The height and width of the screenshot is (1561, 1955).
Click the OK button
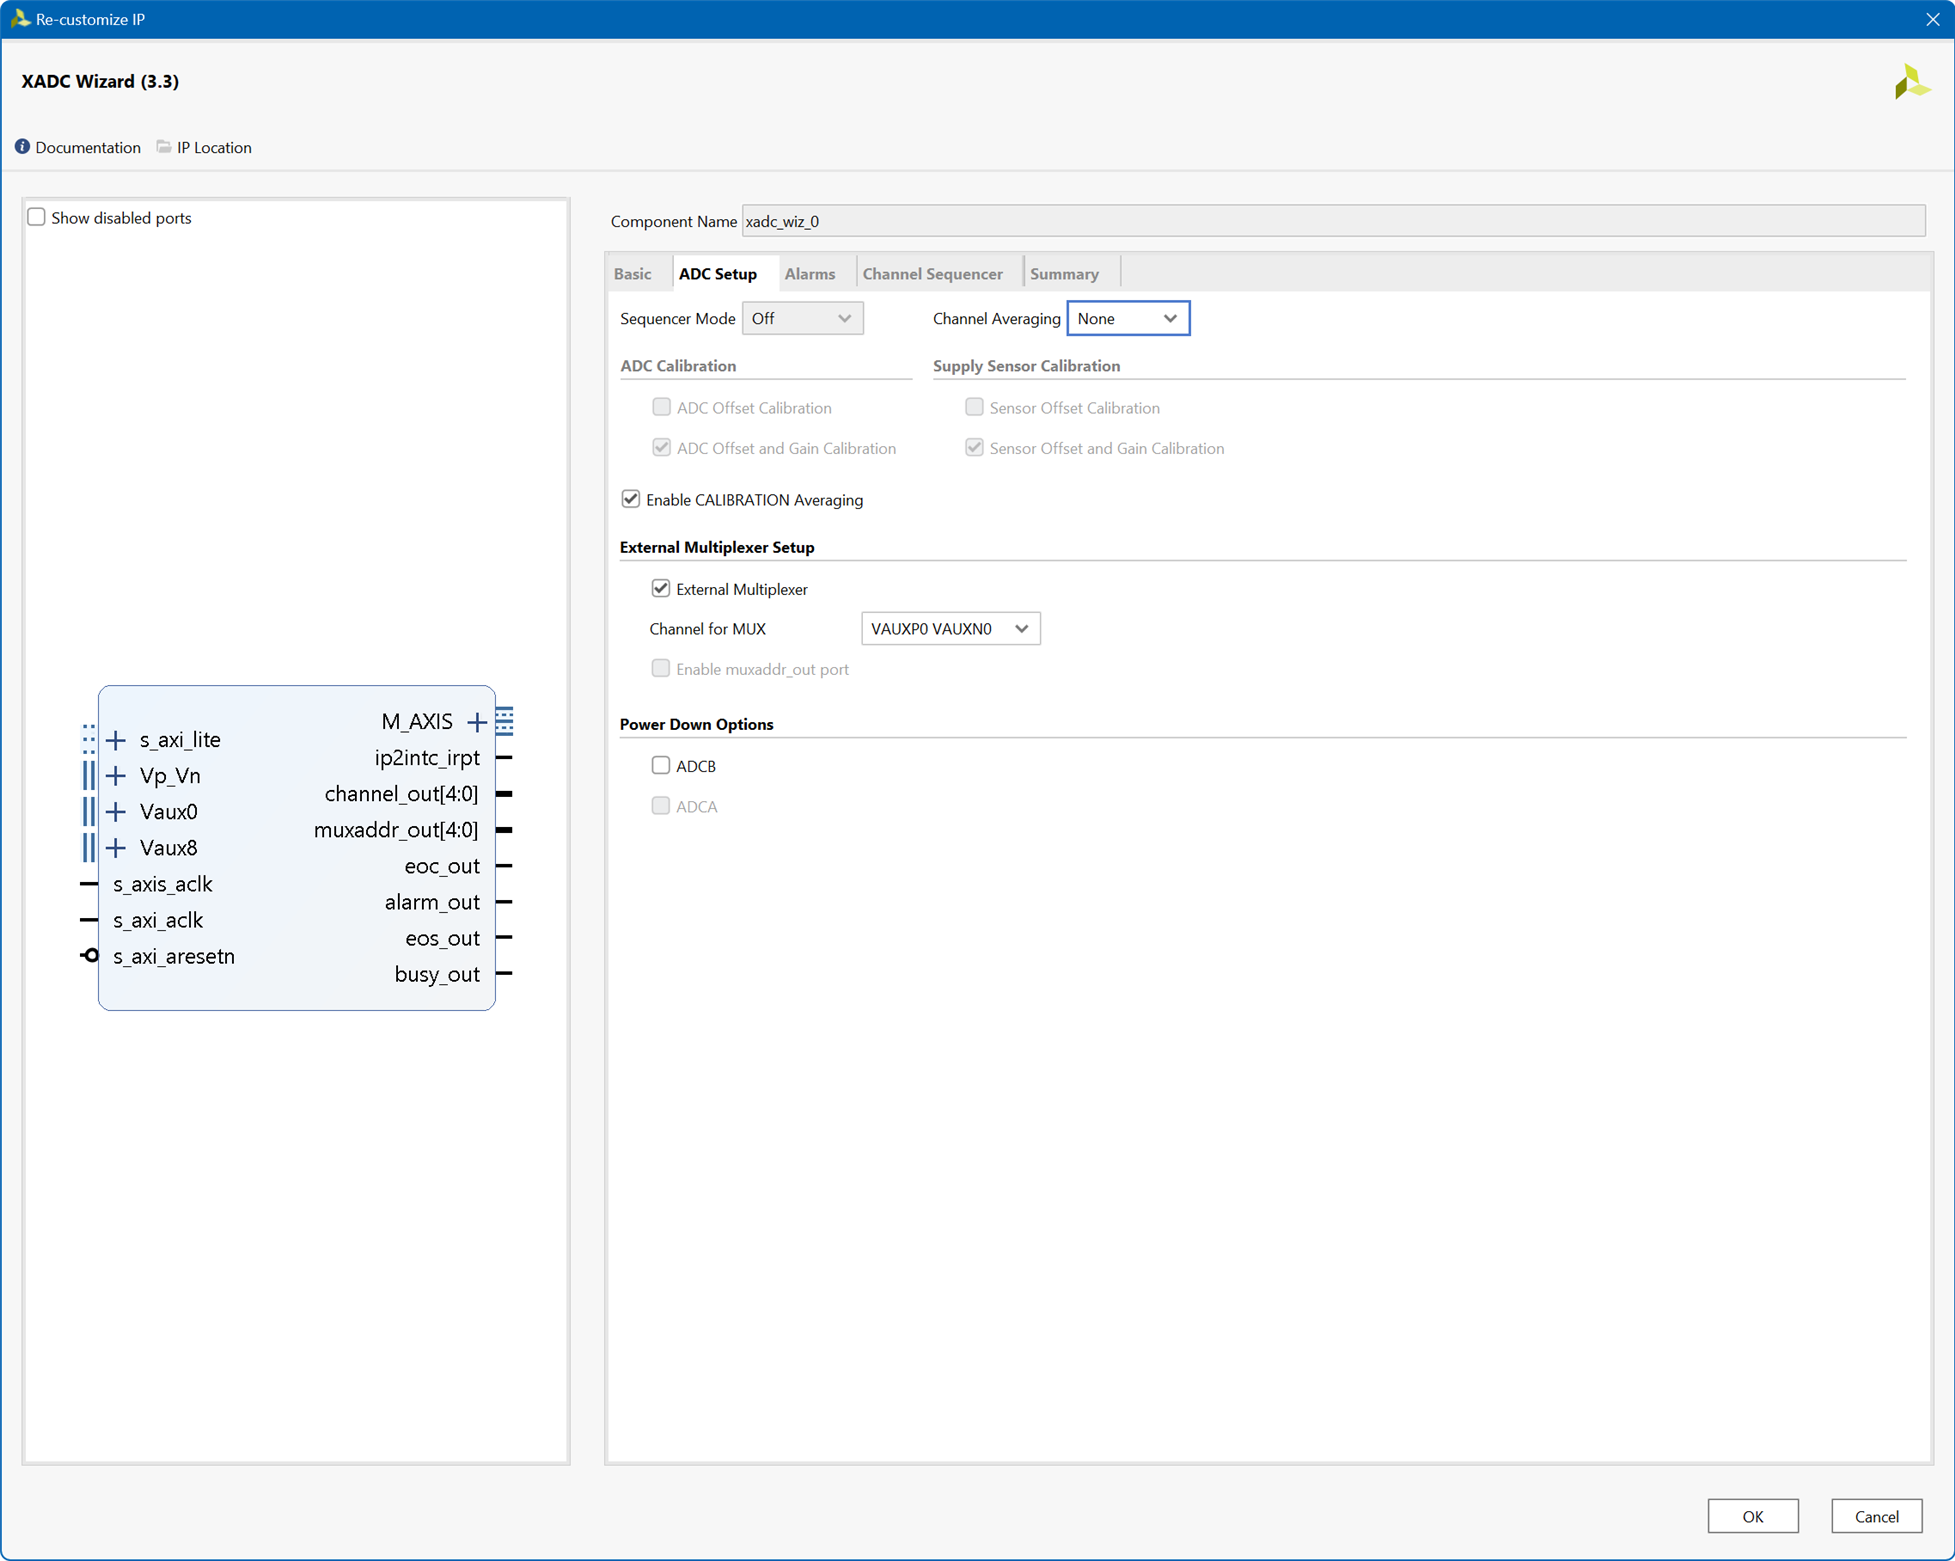1752,1516
